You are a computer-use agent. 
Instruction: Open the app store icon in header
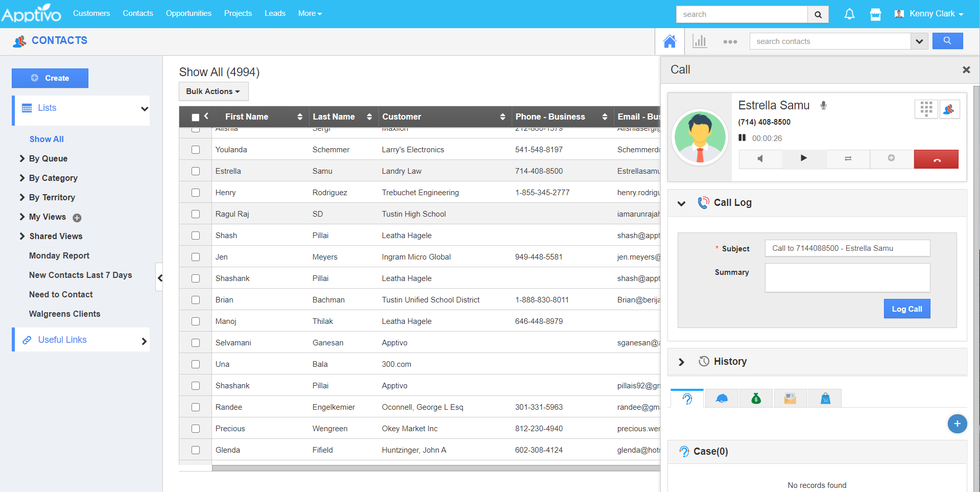(x=875, y=14)
